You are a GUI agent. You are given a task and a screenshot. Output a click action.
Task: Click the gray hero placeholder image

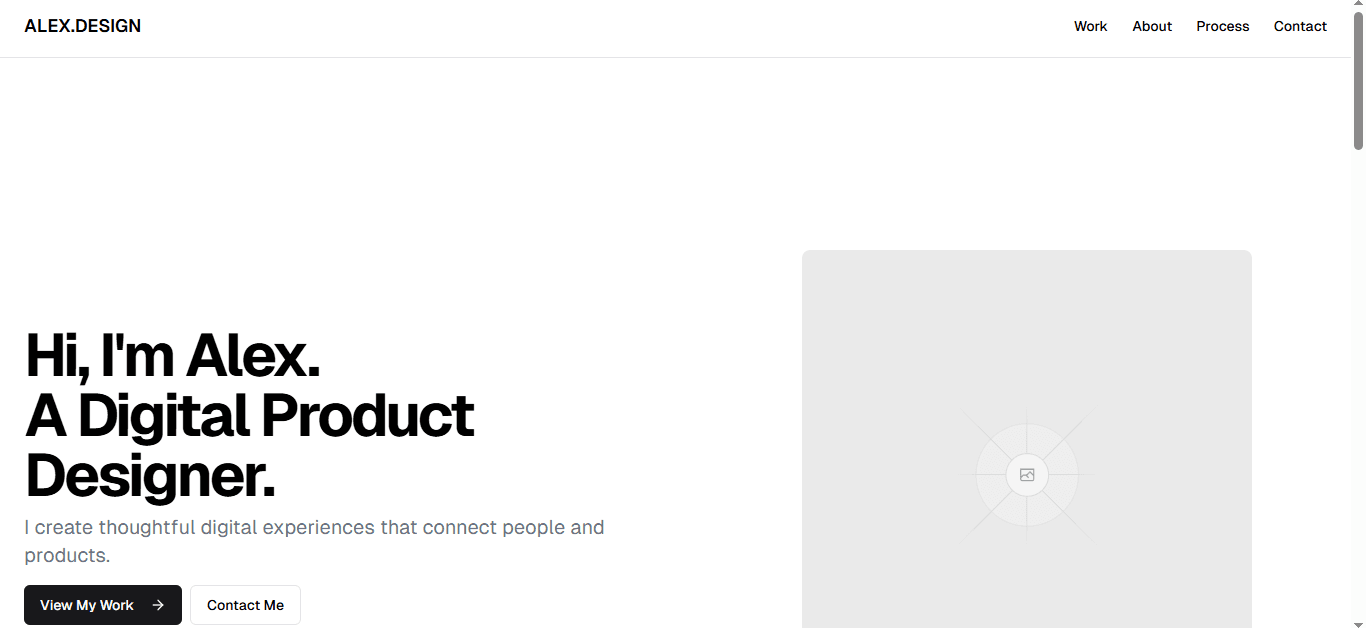(1027, 439)
